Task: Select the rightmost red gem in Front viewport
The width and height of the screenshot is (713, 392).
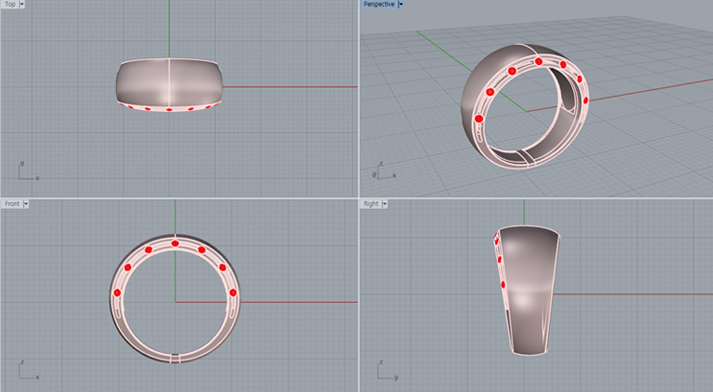Action: click(233, 292)
